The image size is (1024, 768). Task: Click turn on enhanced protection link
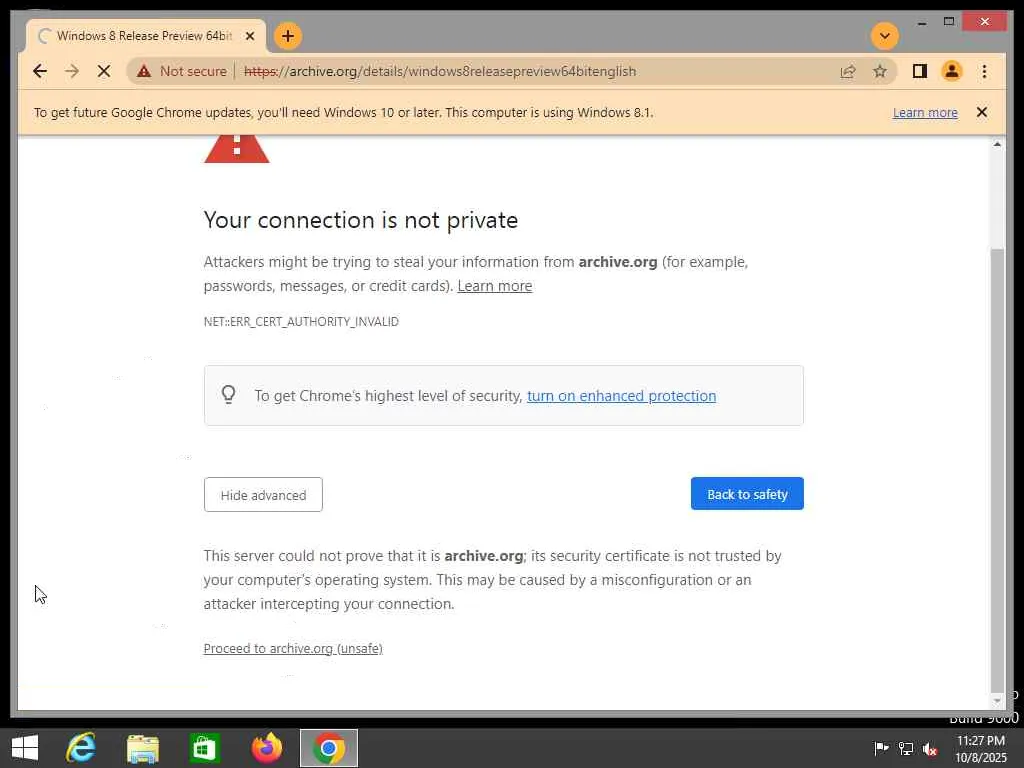click(x=621, y=396)
